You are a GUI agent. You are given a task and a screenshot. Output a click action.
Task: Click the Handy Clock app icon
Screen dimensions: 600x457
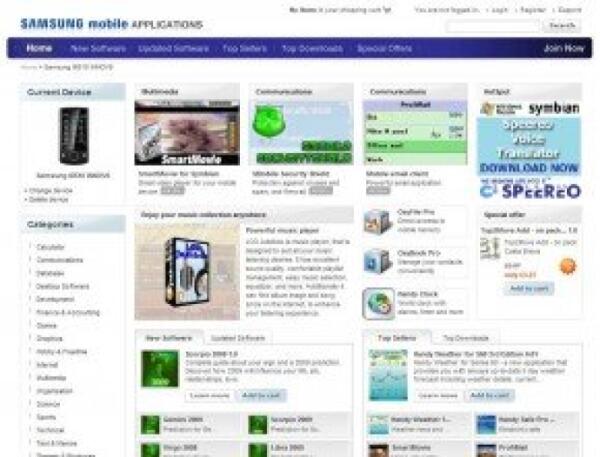point(377,303)
